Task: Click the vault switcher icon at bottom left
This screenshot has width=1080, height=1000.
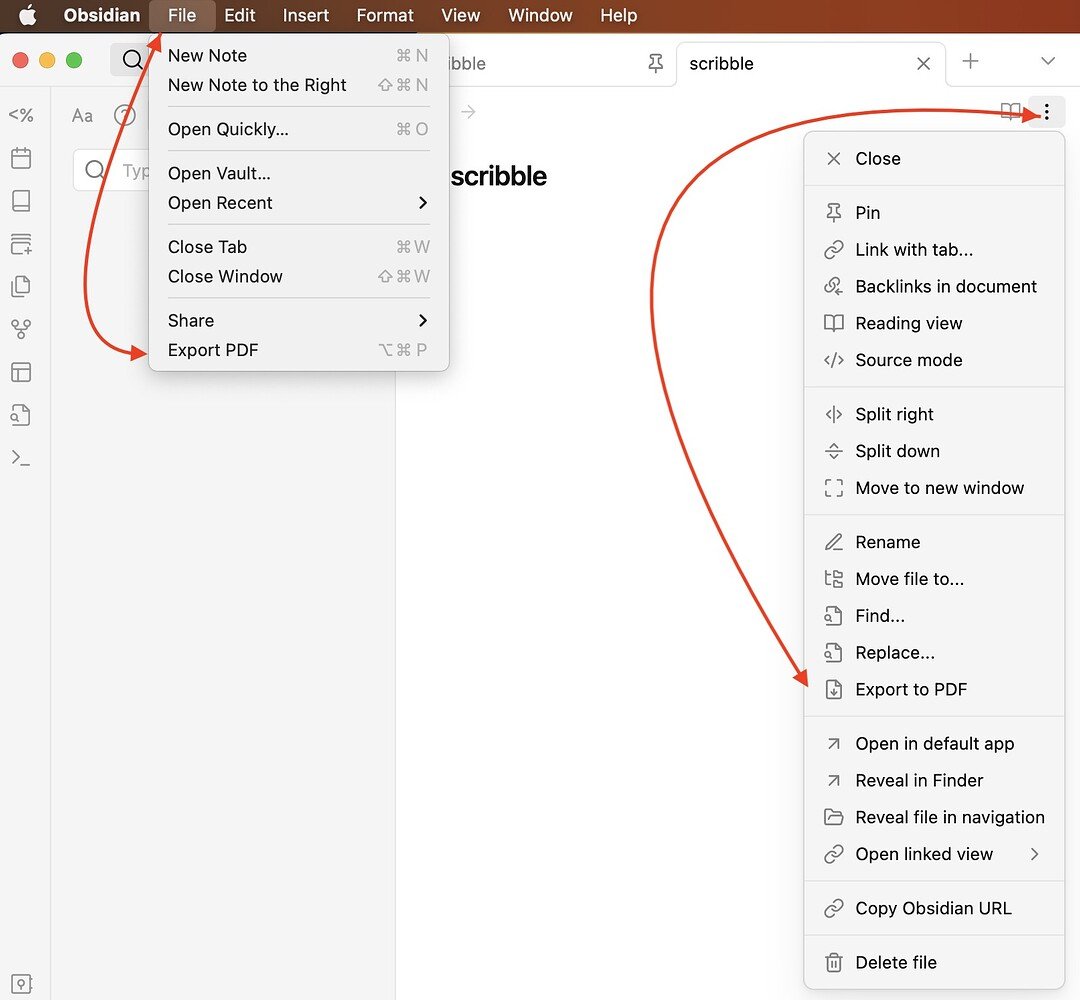Action: coord(21,982)
